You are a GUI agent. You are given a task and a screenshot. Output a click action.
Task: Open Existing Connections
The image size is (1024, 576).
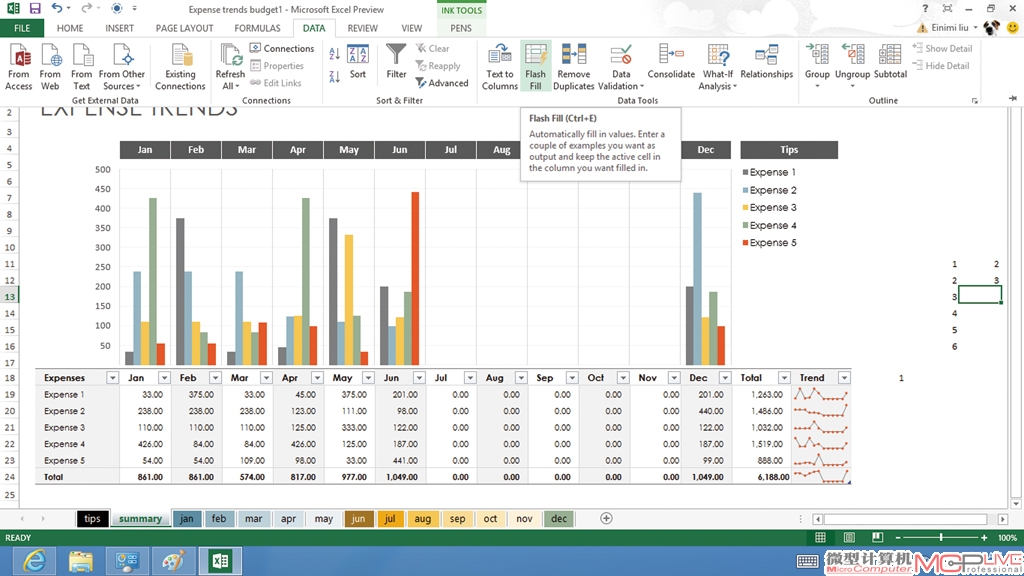click(180, 67)
